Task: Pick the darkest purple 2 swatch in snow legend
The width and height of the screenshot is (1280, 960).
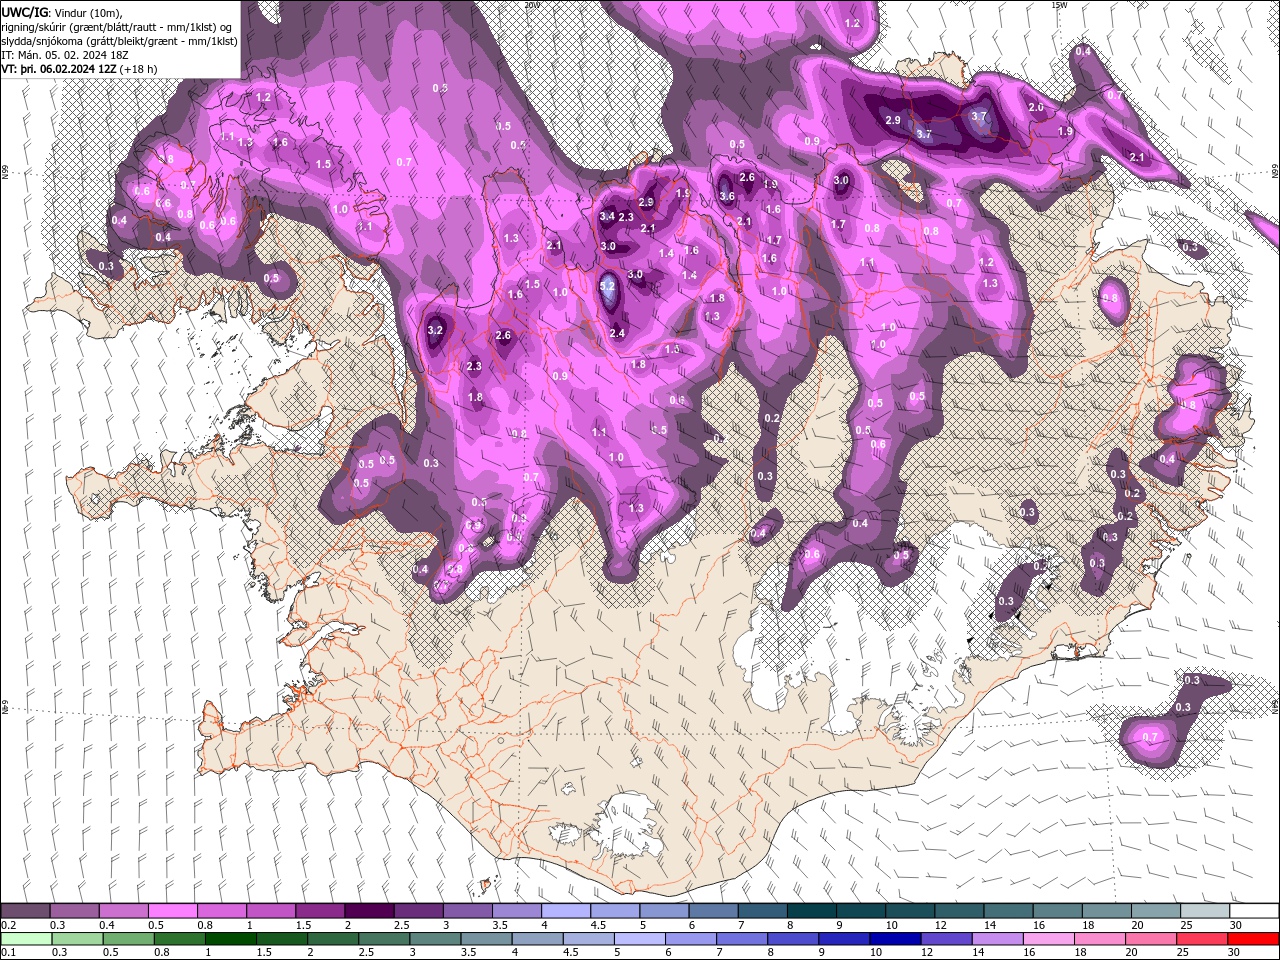Action: 369,911
